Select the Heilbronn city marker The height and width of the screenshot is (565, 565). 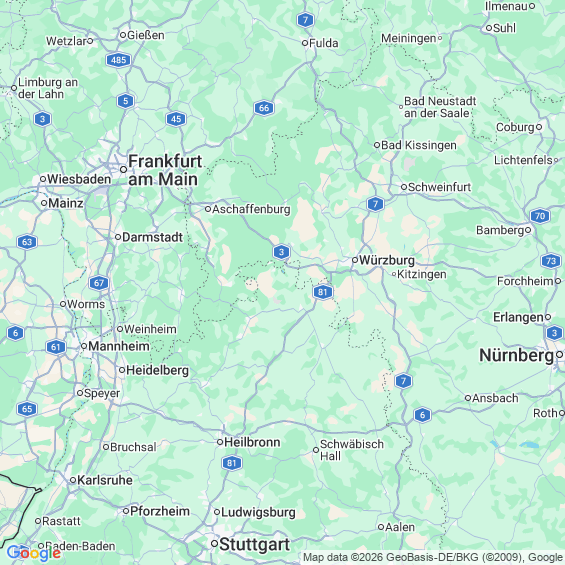pyautogui.click(x=220, y=442)
